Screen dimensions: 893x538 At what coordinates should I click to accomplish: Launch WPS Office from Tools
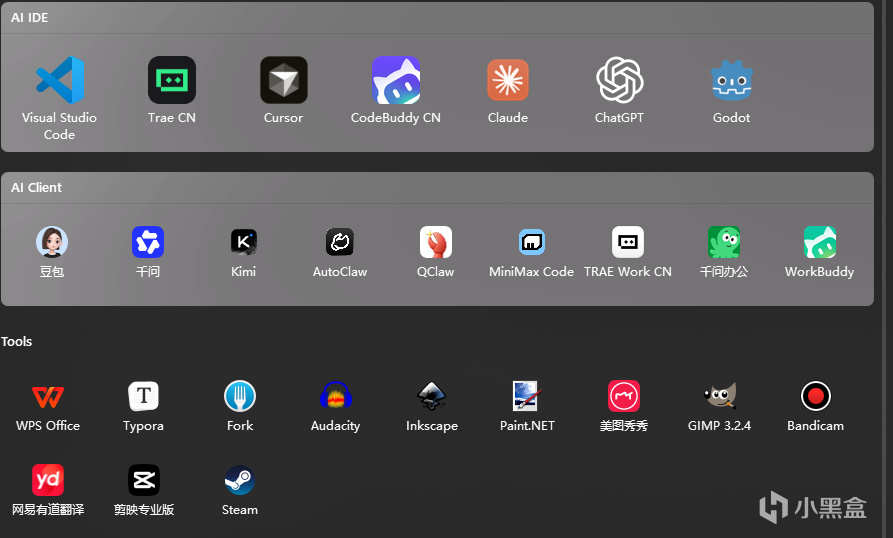(x=48, y=396)
